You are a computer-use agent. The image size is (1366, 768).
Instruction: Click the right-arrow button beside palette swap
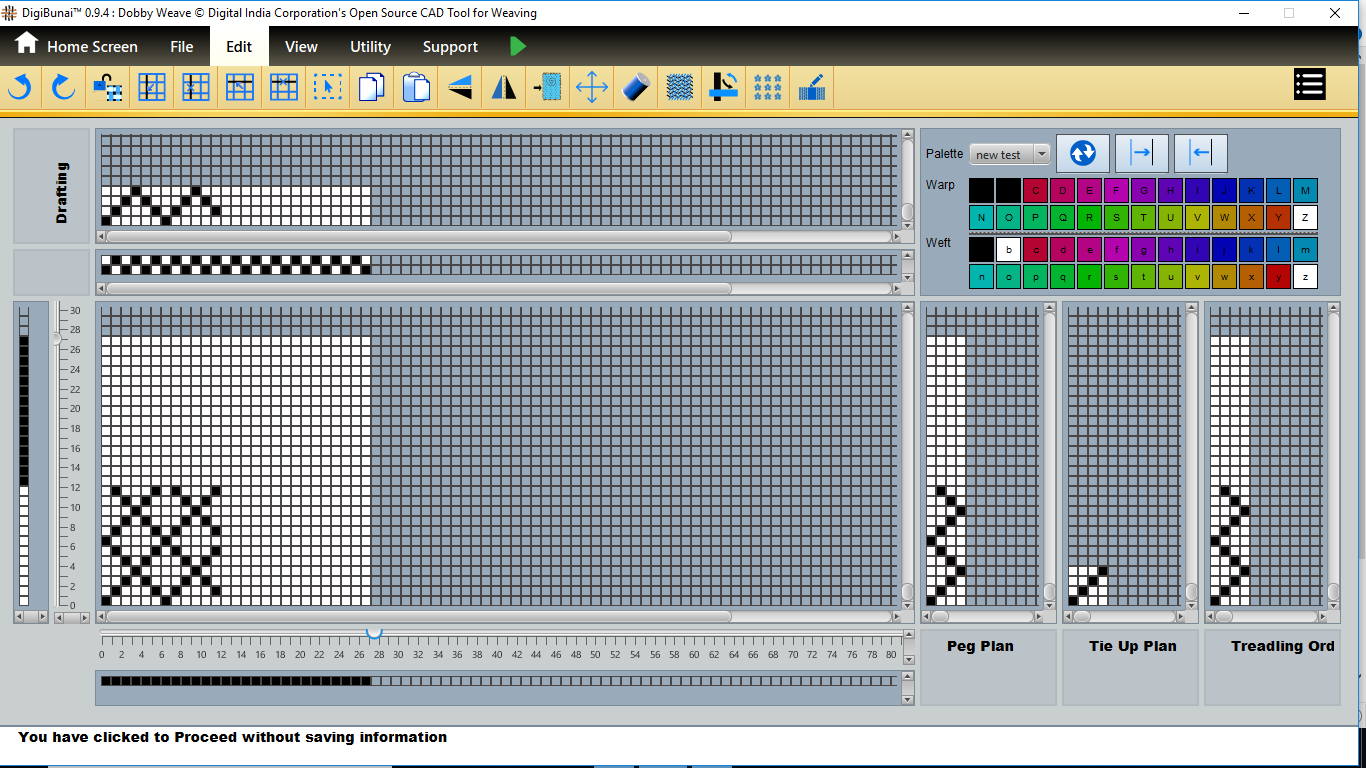pyautogui.click(x=1141, y=153)
